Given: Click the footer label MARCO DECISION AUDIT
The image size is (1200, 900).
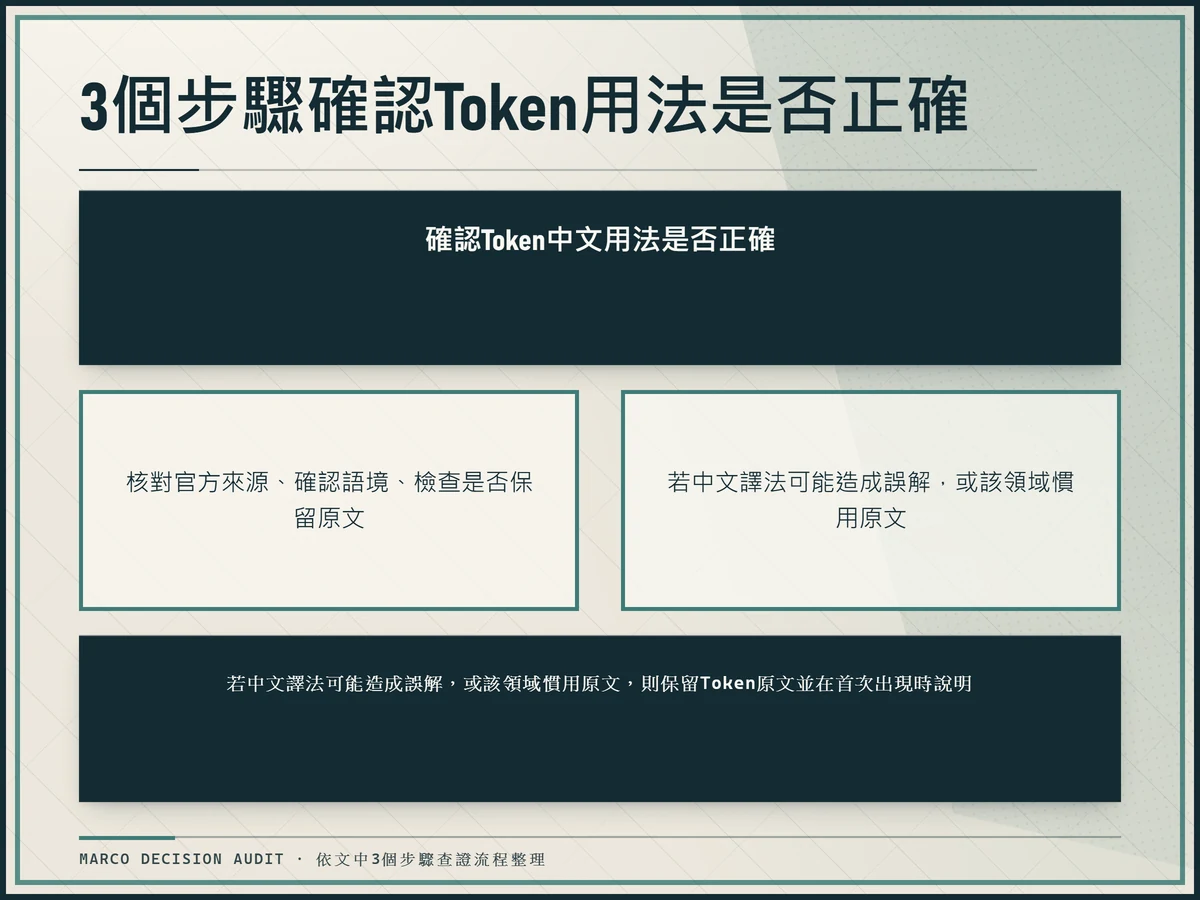Looking at the screenshot, I should [x=182, y=859].
